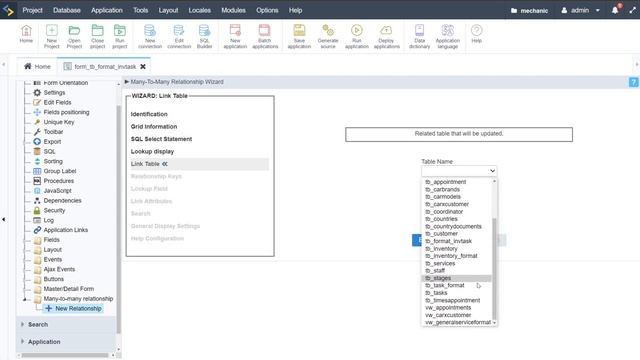Image resolution: width=640 pixels, height=360 pixels.
Task: Click the Scriptcase logo icon
Action: [8, 10]
